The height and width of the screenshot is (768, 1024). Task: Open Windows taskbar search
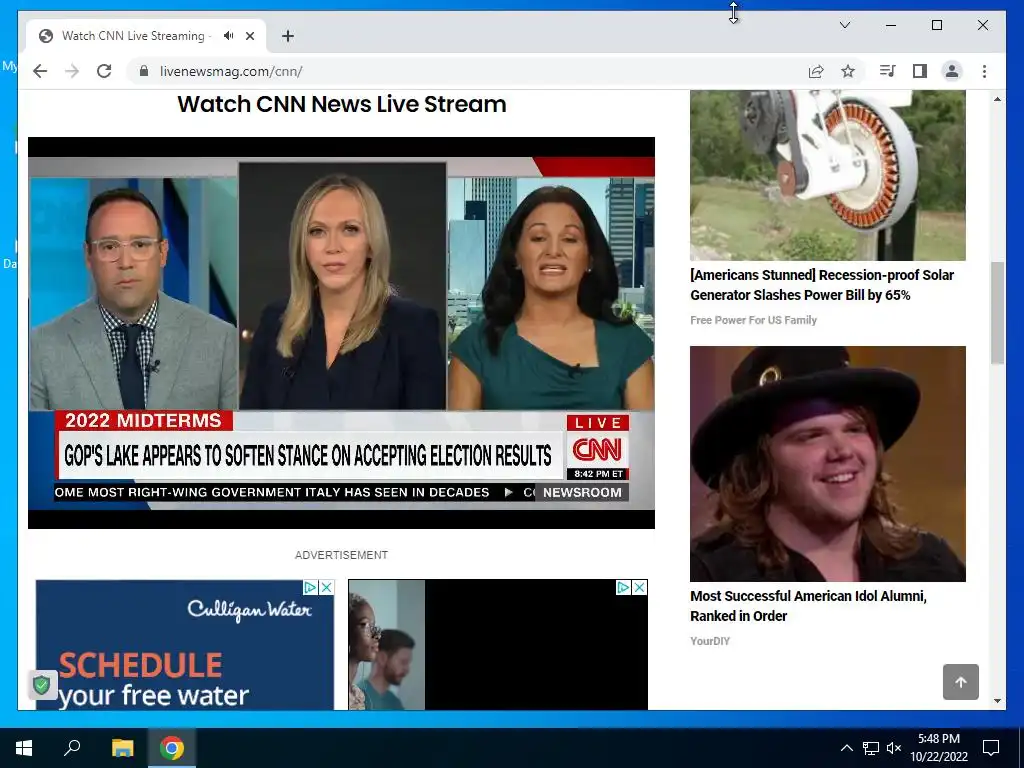[72, 748]
